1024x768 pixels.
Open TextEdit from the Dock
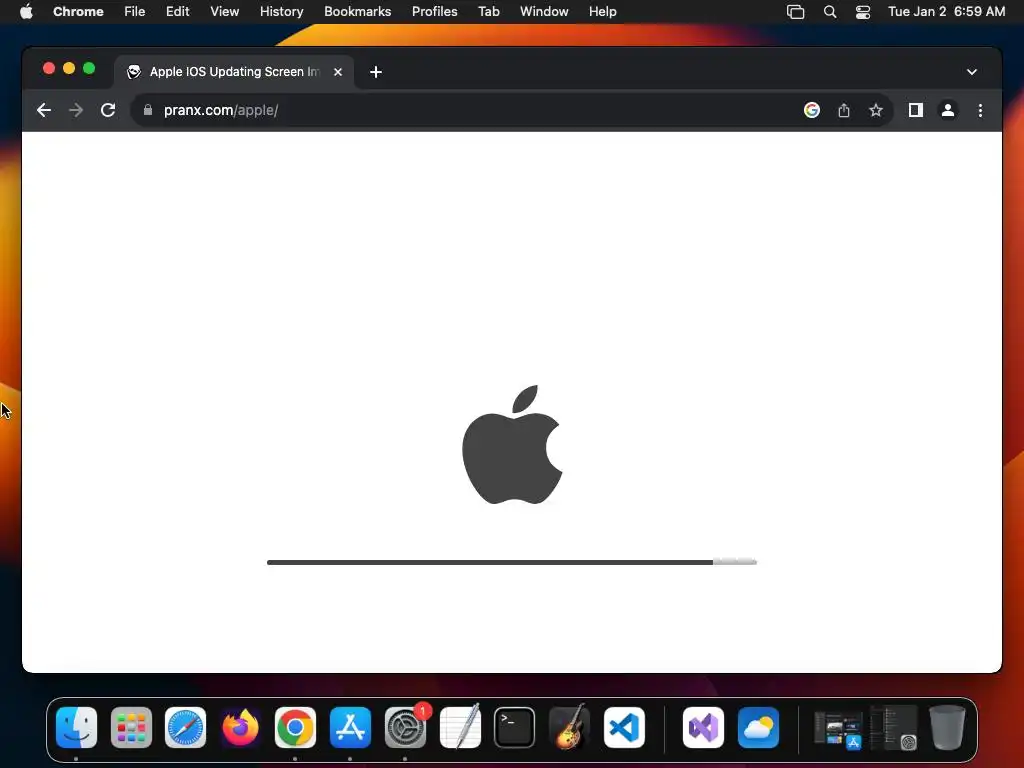460,728
